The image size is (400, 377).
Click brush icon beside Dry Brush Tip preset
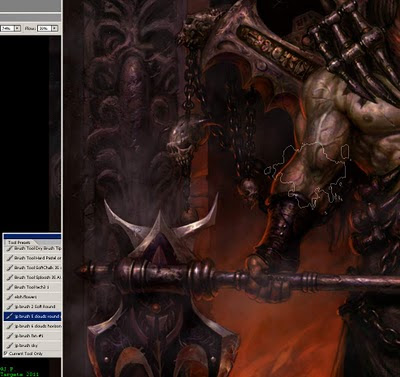tap(9, 248)
